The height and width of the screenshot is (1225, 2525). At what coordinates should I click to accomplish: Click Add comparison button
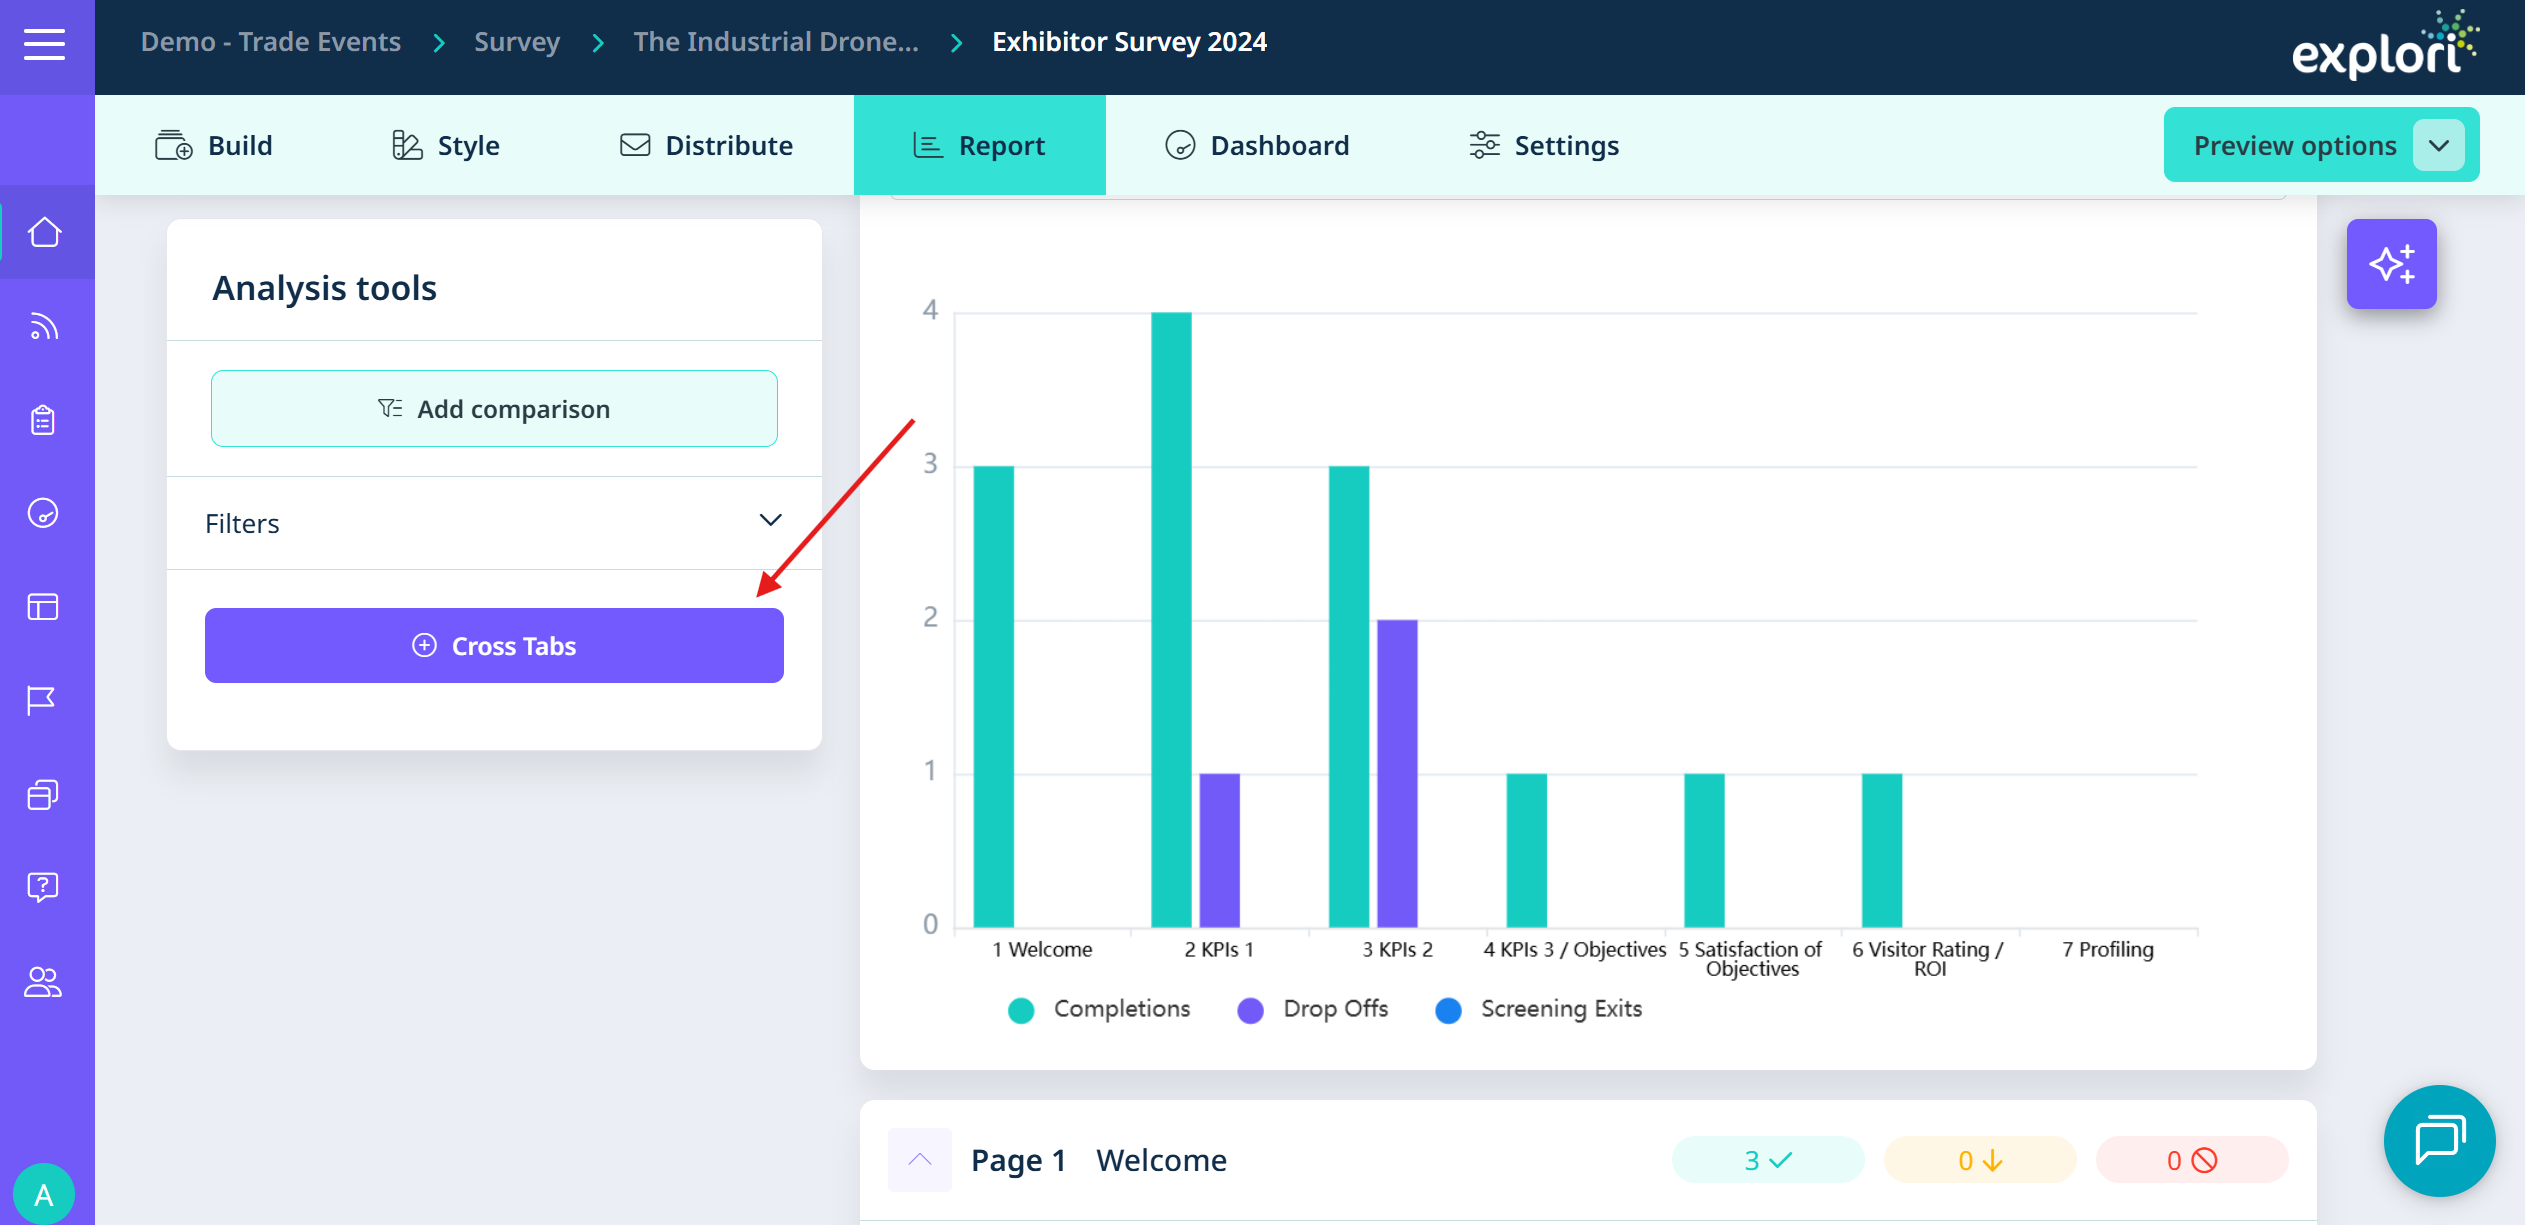pyautogui.click(x=494, y=409)
